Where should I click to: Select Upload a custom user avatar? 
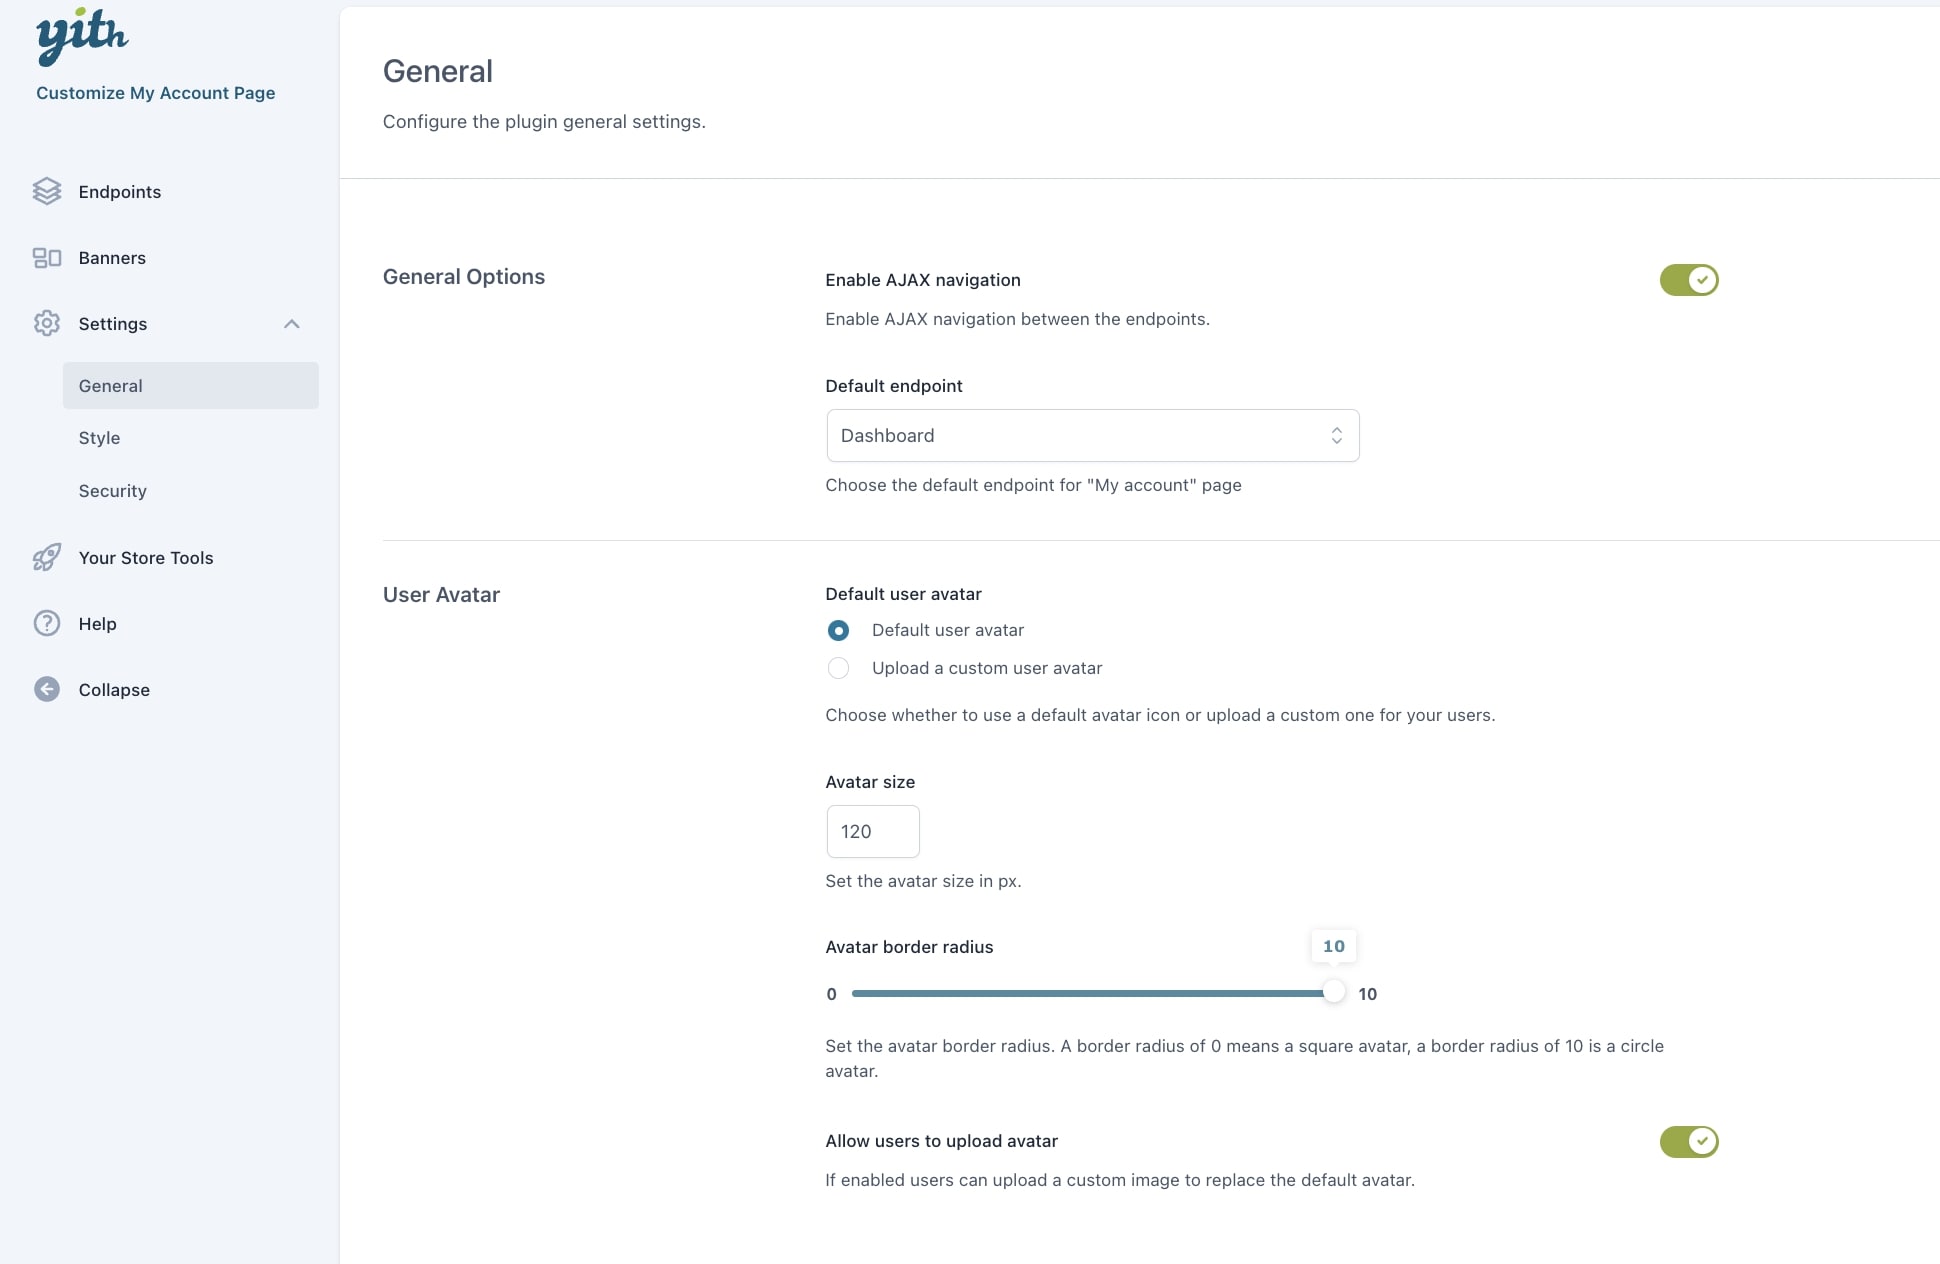pyautogui.click(x=838, y=668)
